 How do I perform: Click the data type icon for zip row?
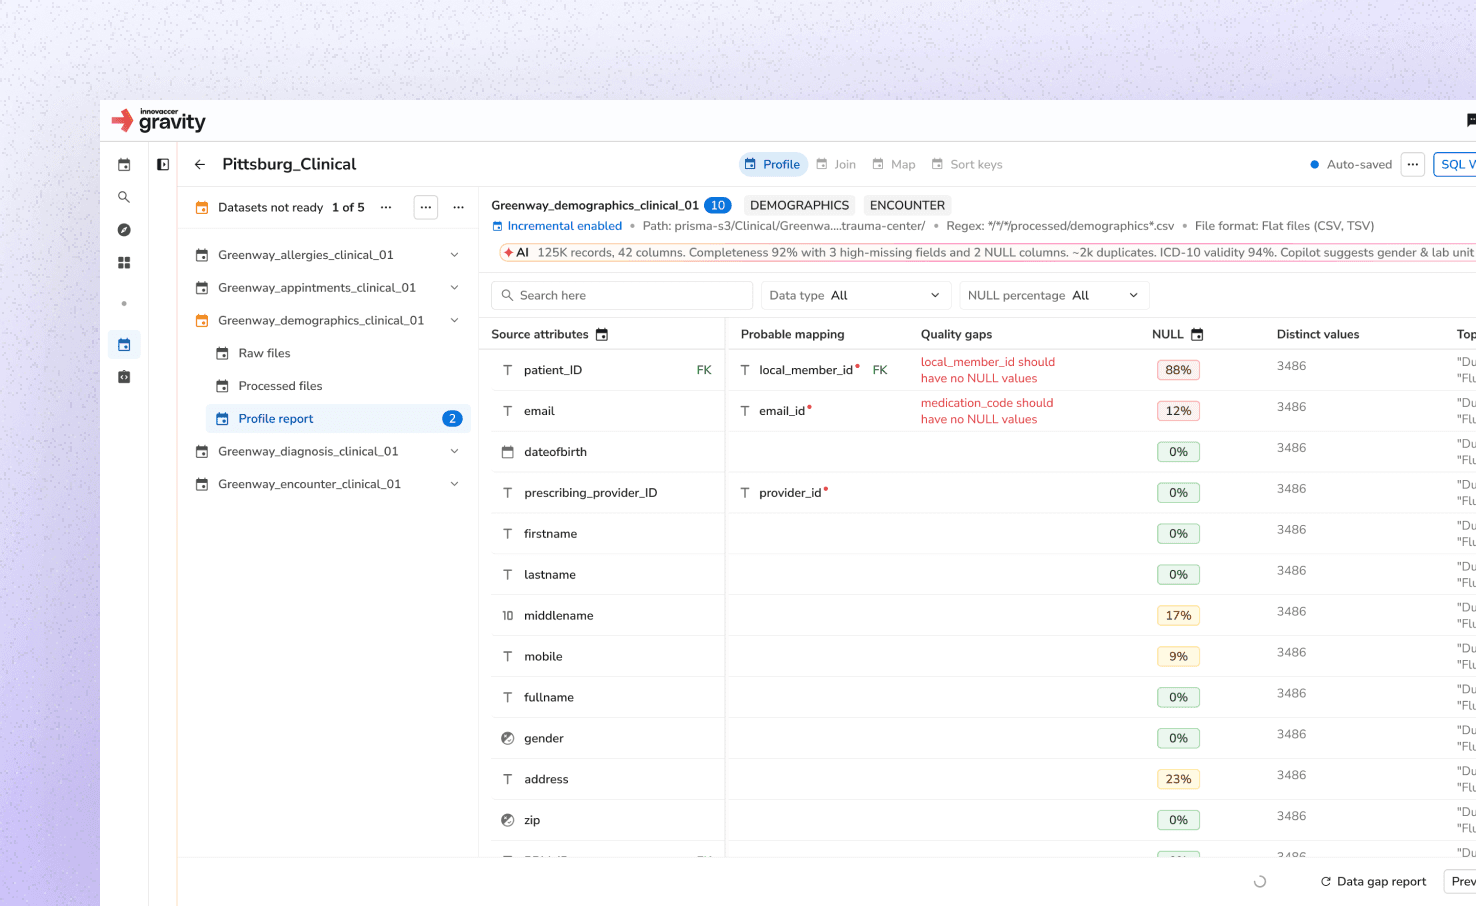[x=508, y=821]
